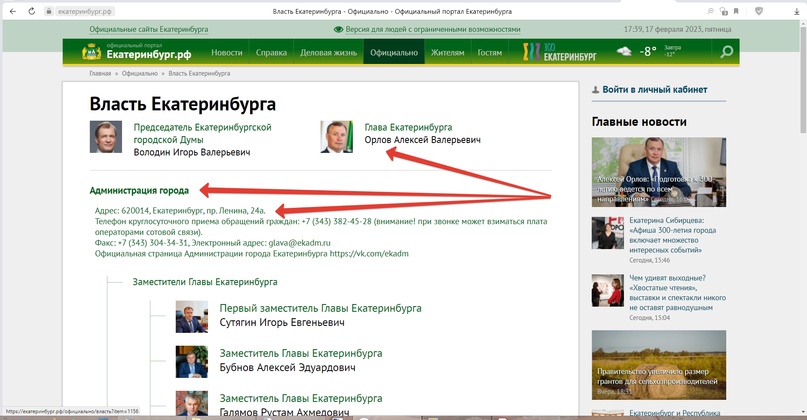The width and height of the screenshot is (807, 420).
Task: Click the padlock icon in address bar
Action: click(49, 10)
